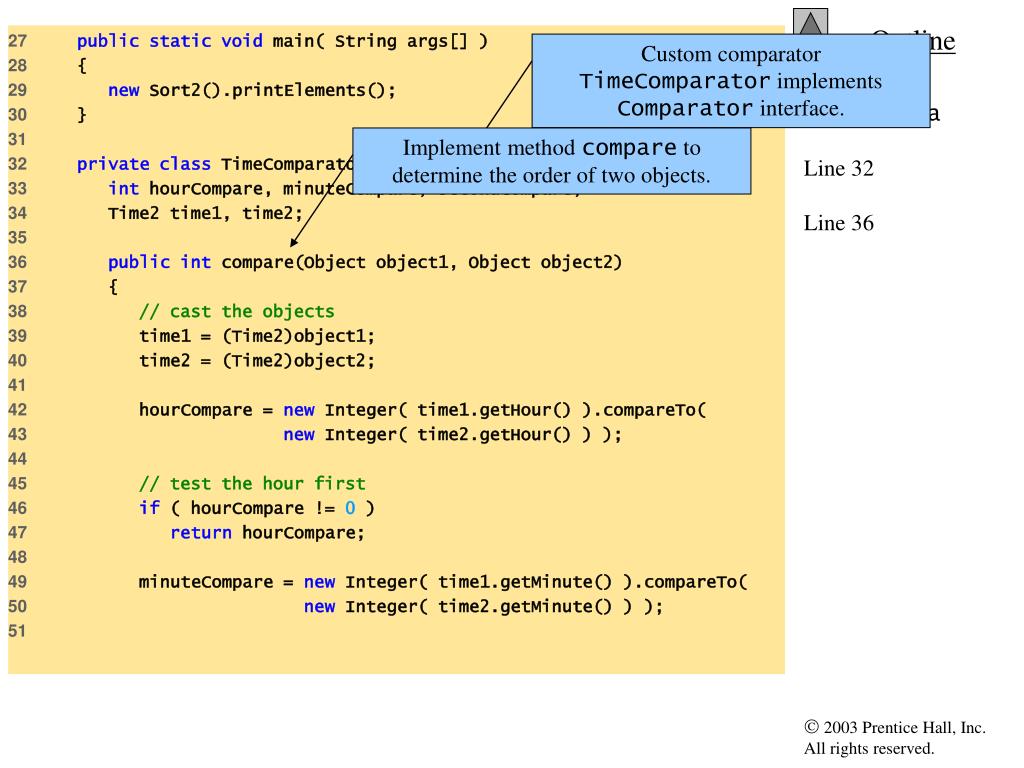Click the 'new Sort2().printElements();' code line
Image resolution: width=1024 pixels, height=768 pixels.
coord(252,90)
